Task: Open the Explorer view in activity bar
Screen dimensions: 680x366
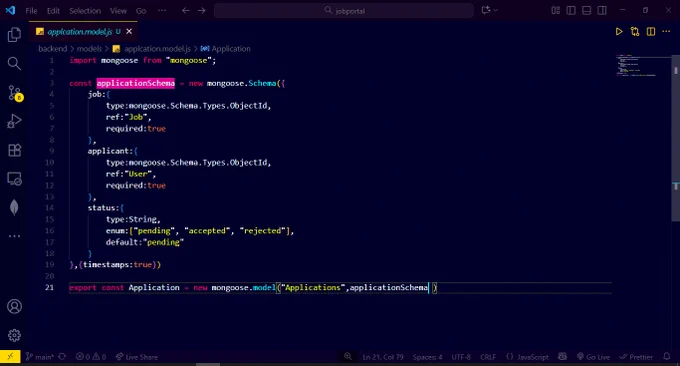Action: 14,35
